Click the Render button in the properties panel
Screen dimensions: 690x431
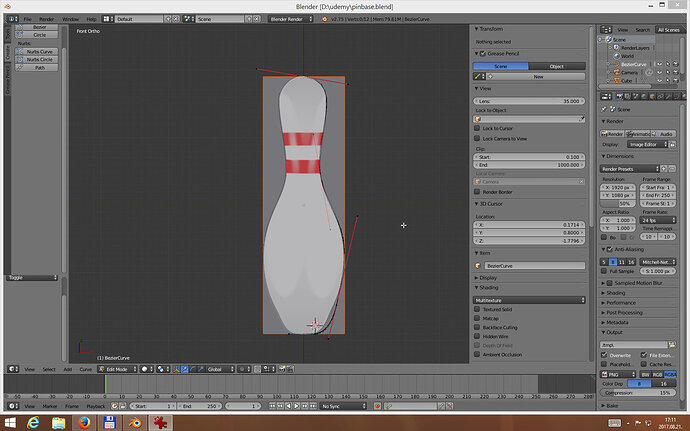613,133
